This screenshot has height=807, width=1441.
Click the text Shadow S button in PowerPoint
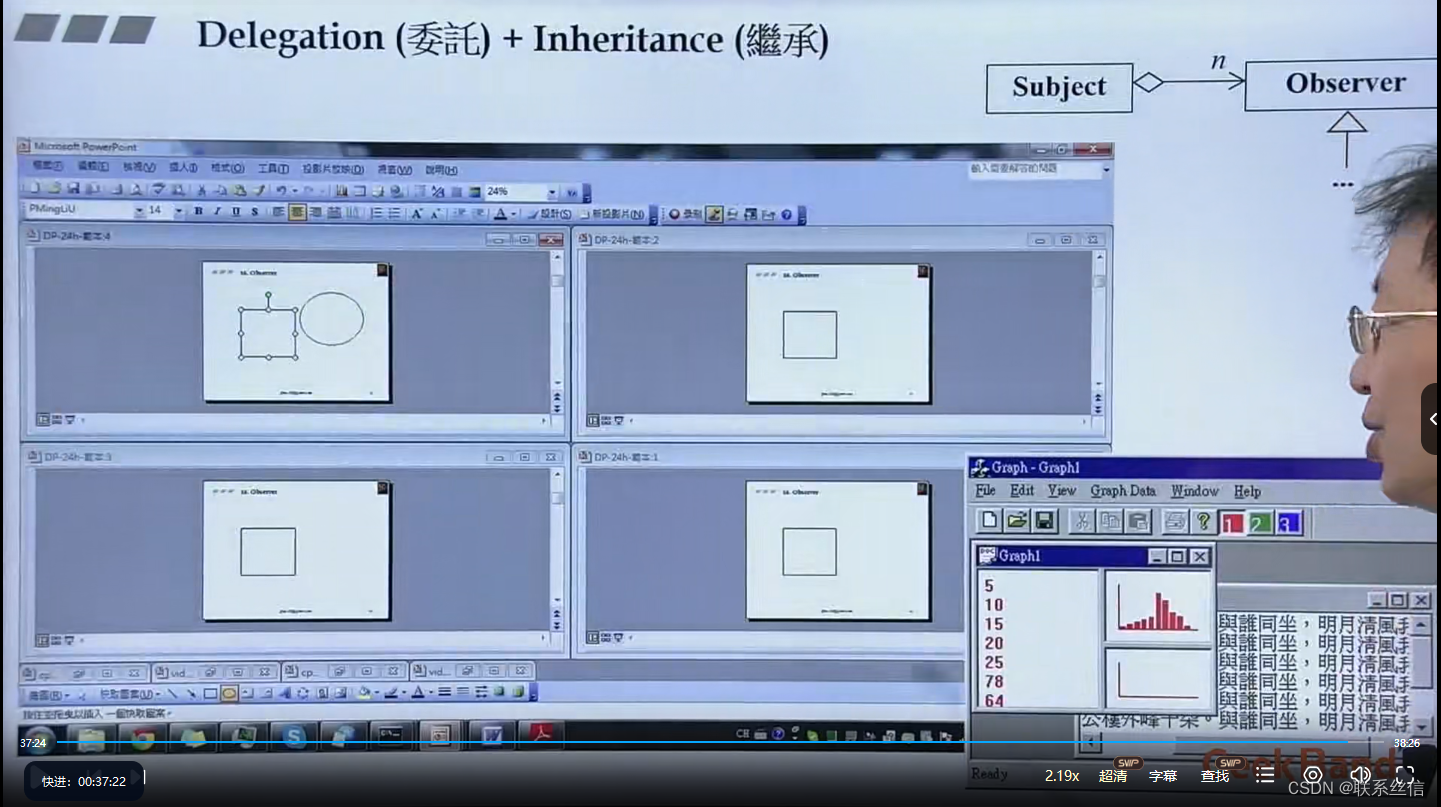coord(255,212)
